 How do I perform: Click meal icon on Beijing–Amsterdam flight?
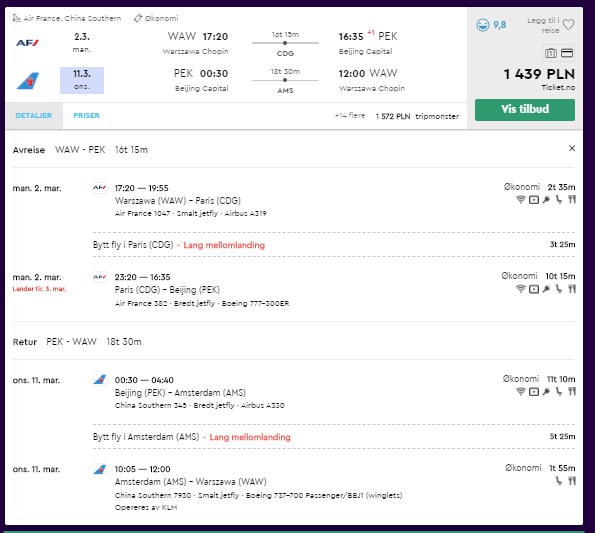[572, 391]
